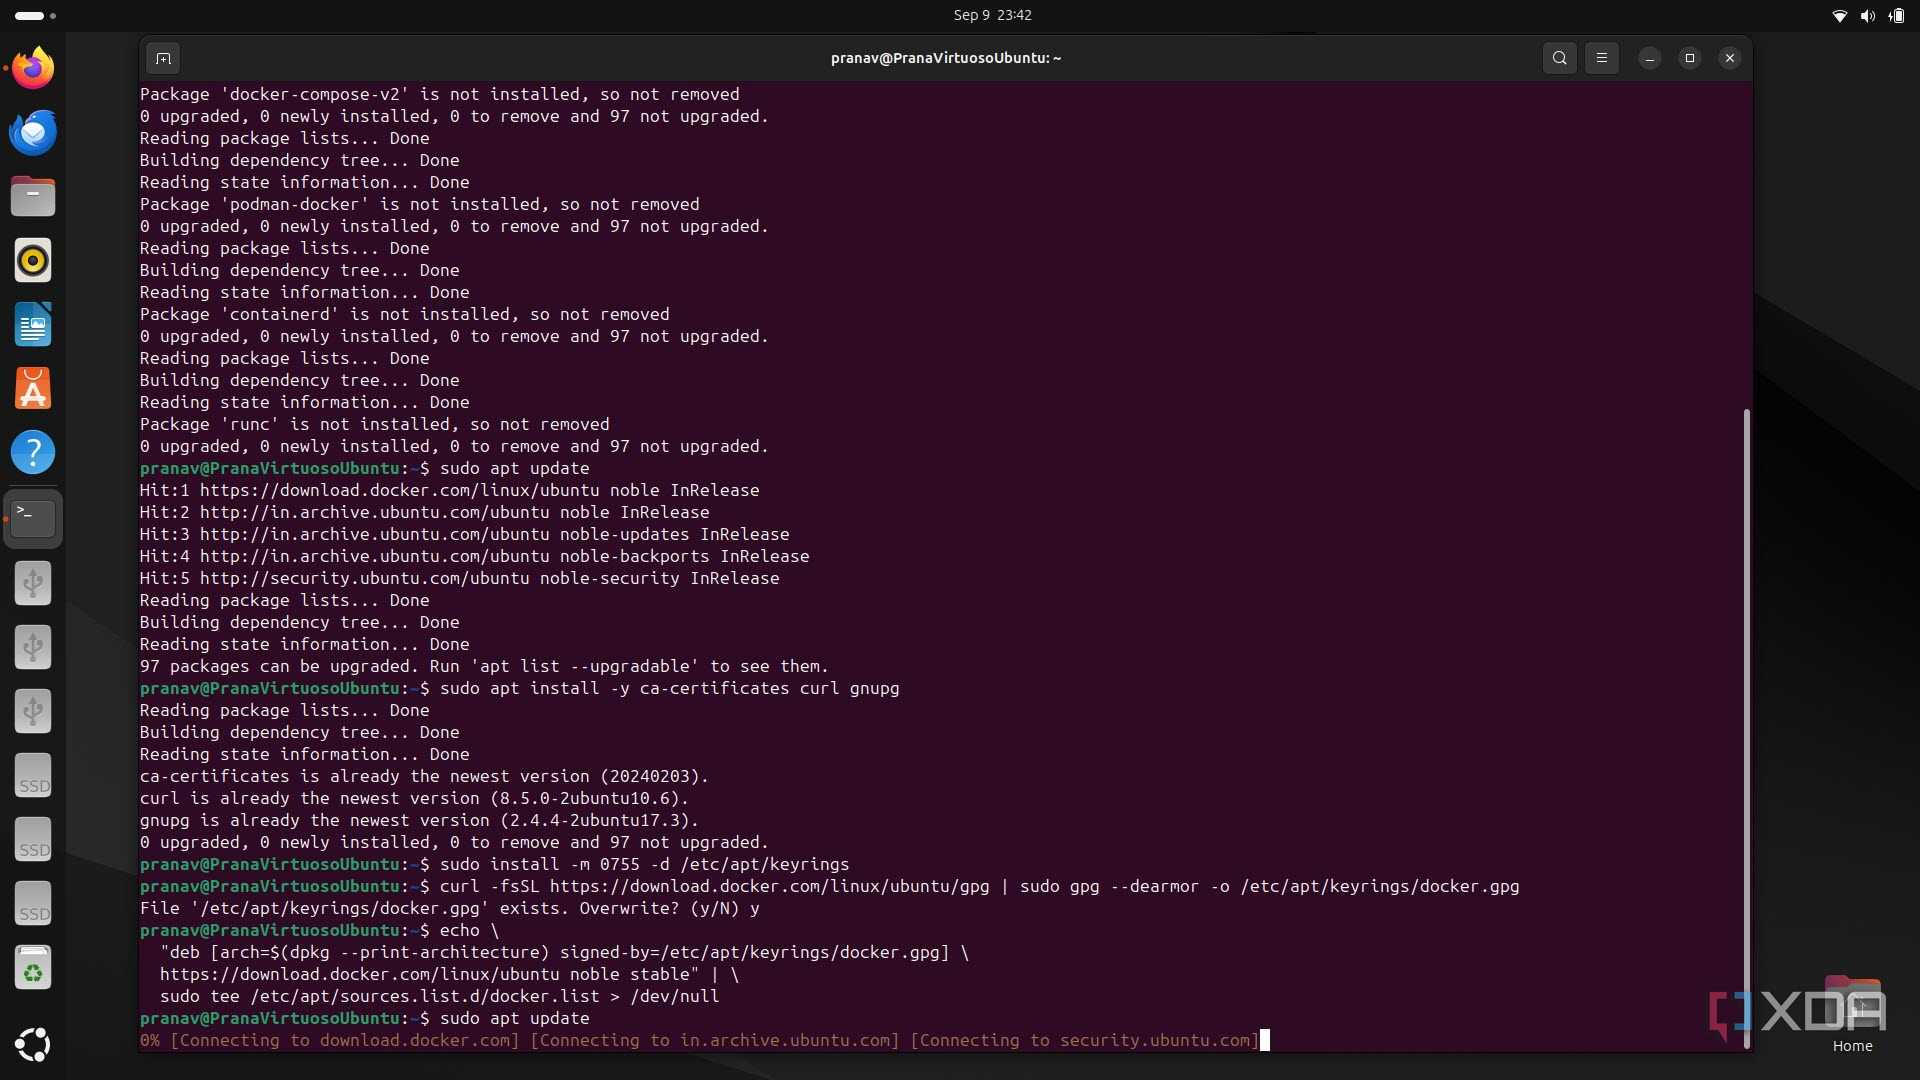1920x1080 pixels.
Task: Open the second USB drive icon
Action: tap(33, 647)
